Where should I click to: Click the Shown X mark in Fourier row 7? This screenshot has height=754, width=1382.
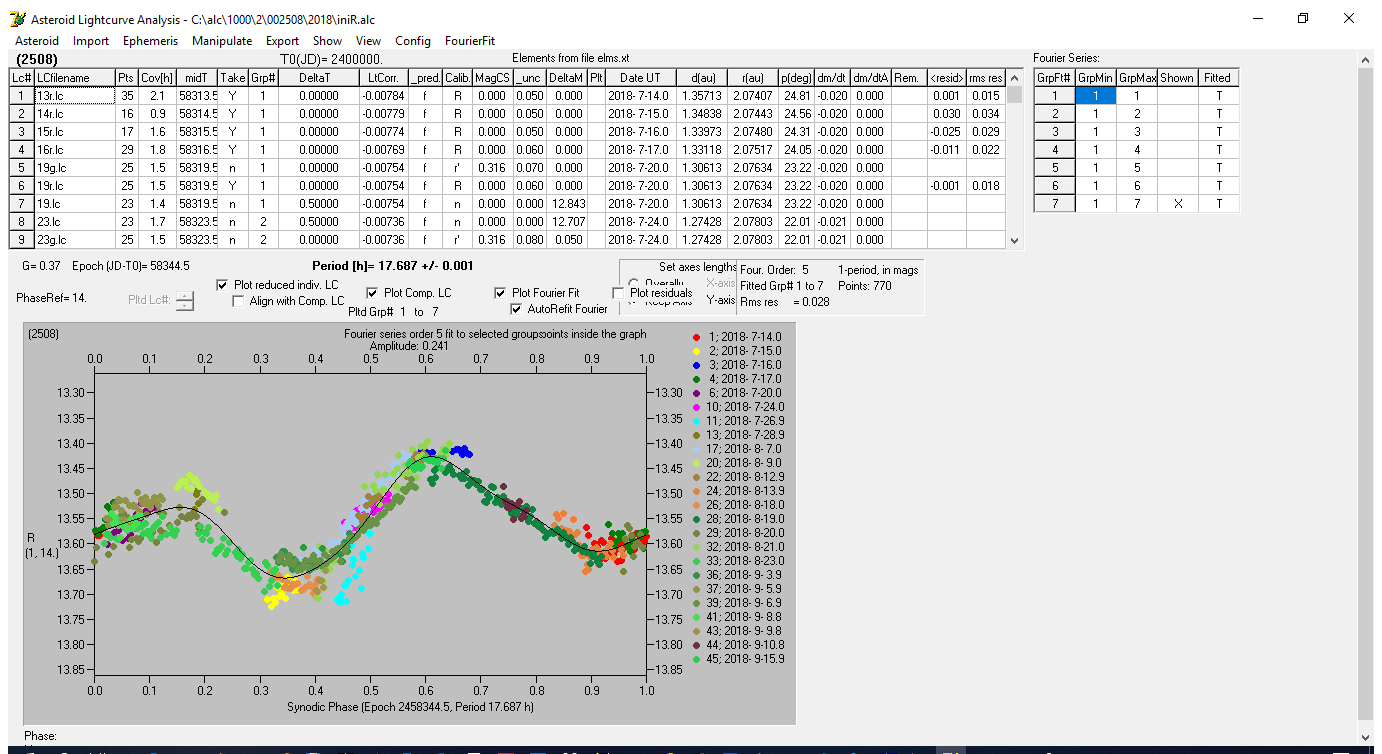[x=1177, y=204]
